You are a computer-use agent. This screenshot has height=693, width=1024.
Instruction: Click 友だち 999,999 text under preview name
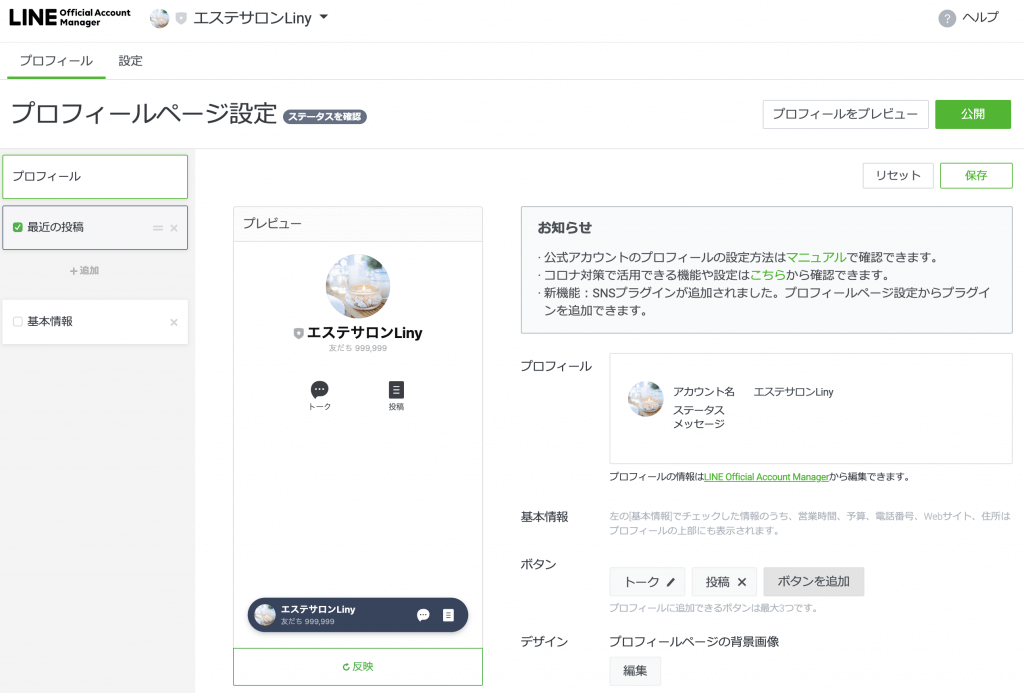[358, 348]
